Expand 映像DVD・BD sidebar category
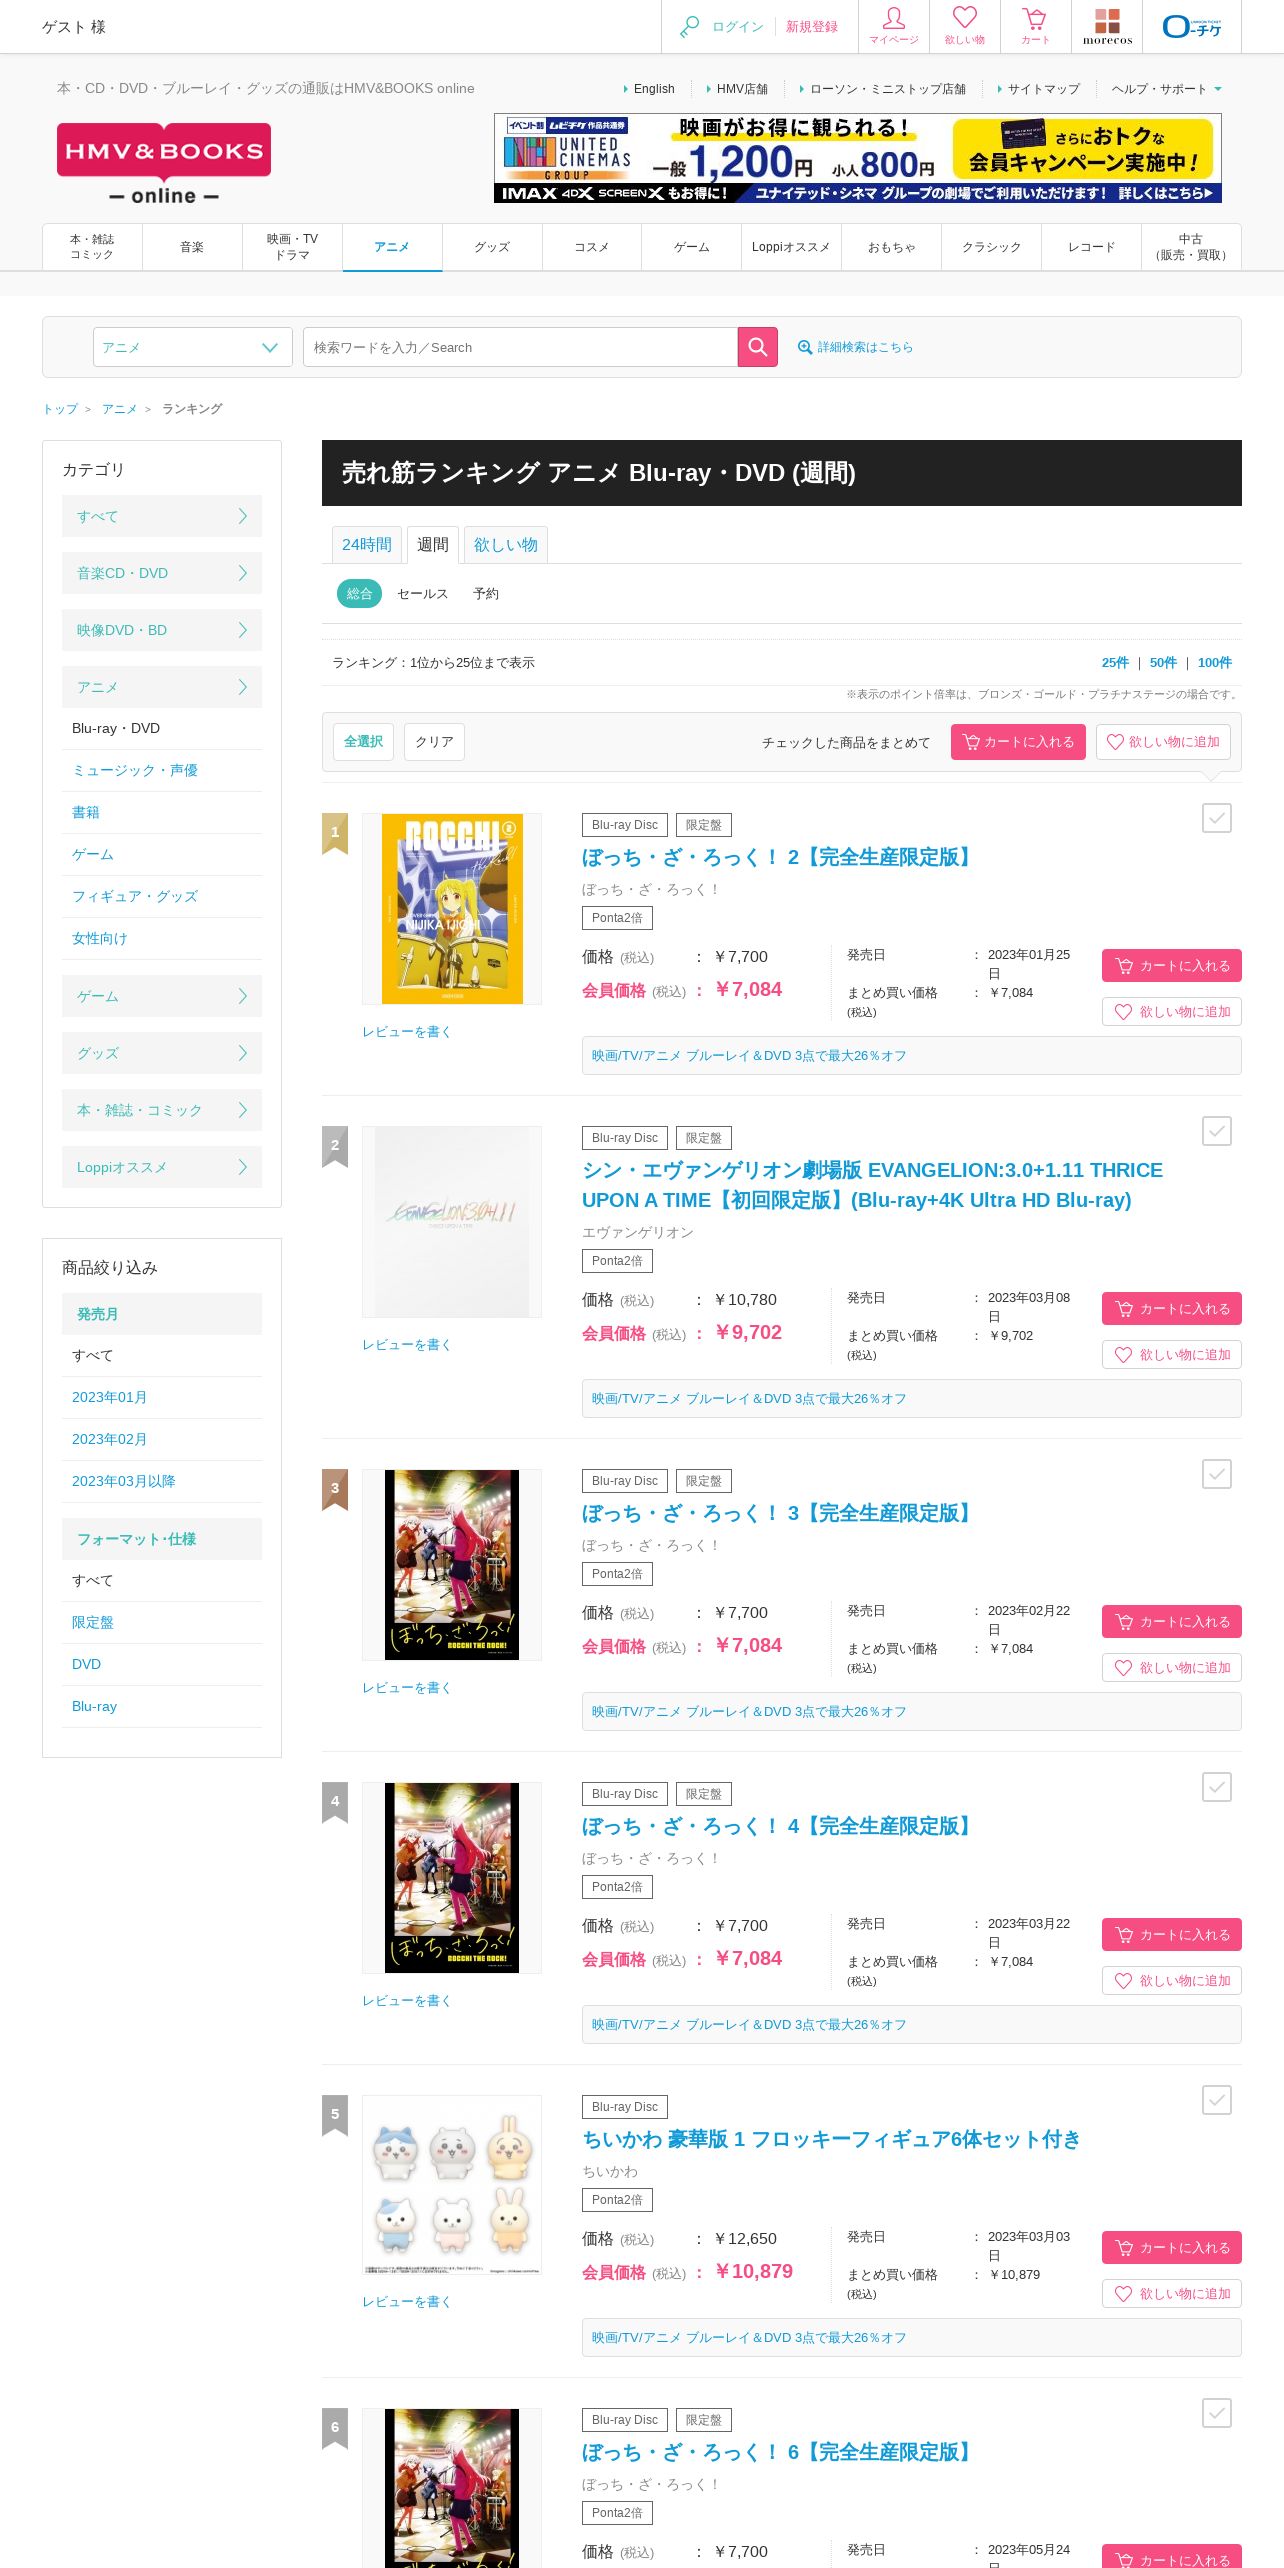 click(162, 630)
